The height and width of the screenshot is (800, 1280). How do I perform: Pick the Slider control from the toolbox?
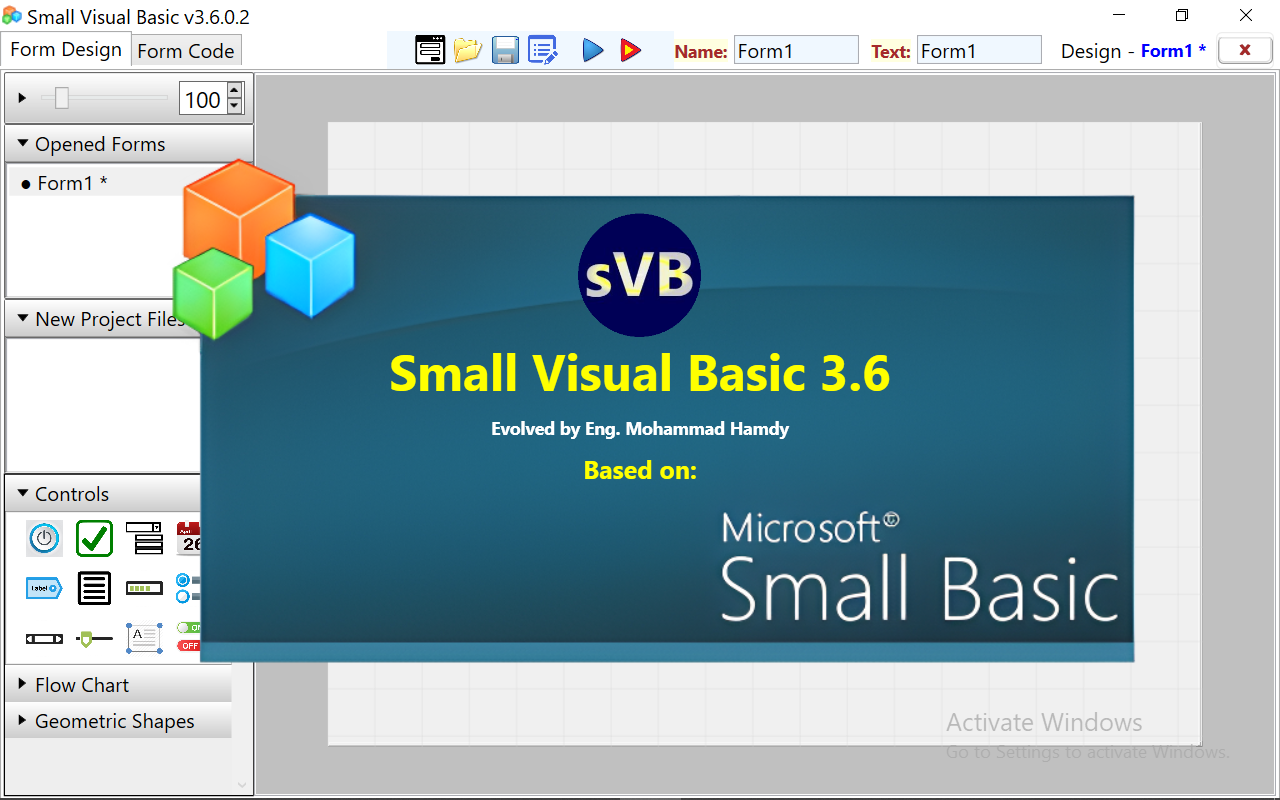pyautogui.click(x=94, y=638)
